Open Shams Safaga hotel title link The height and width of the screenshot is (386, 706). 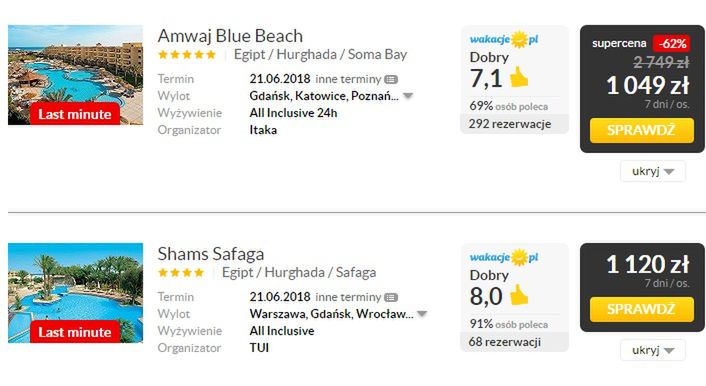coord(211,254)
